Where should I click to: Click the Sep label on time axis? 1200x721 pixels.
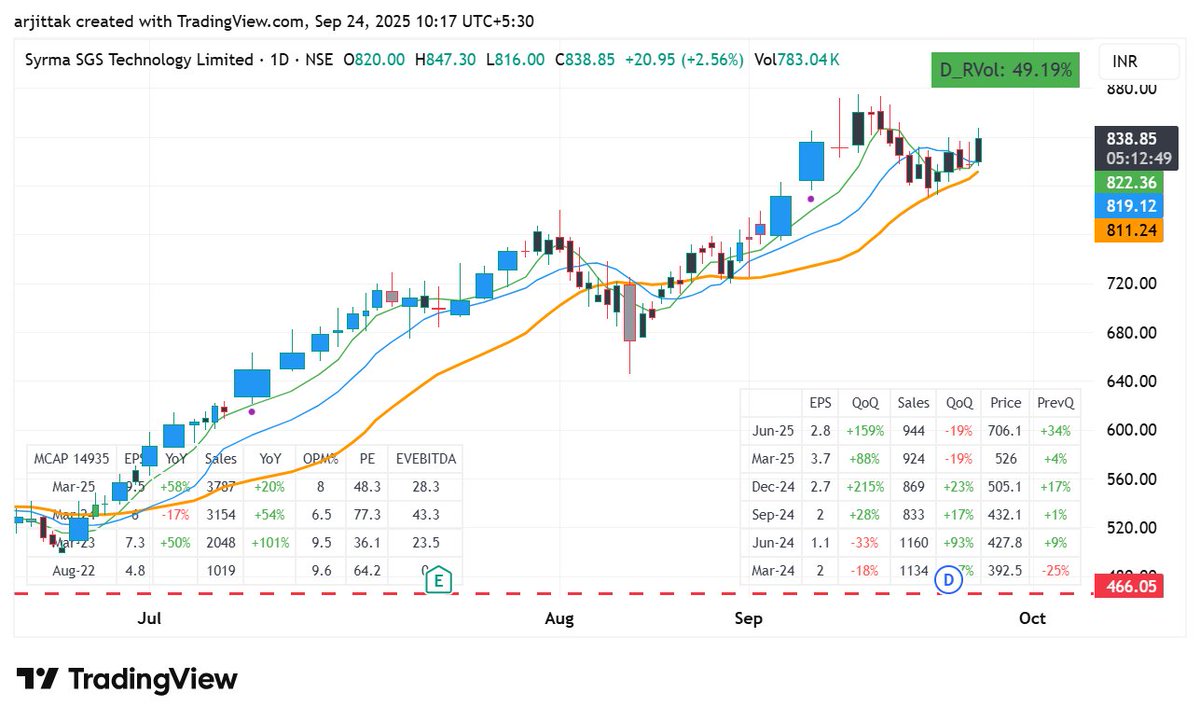(748, 619)
